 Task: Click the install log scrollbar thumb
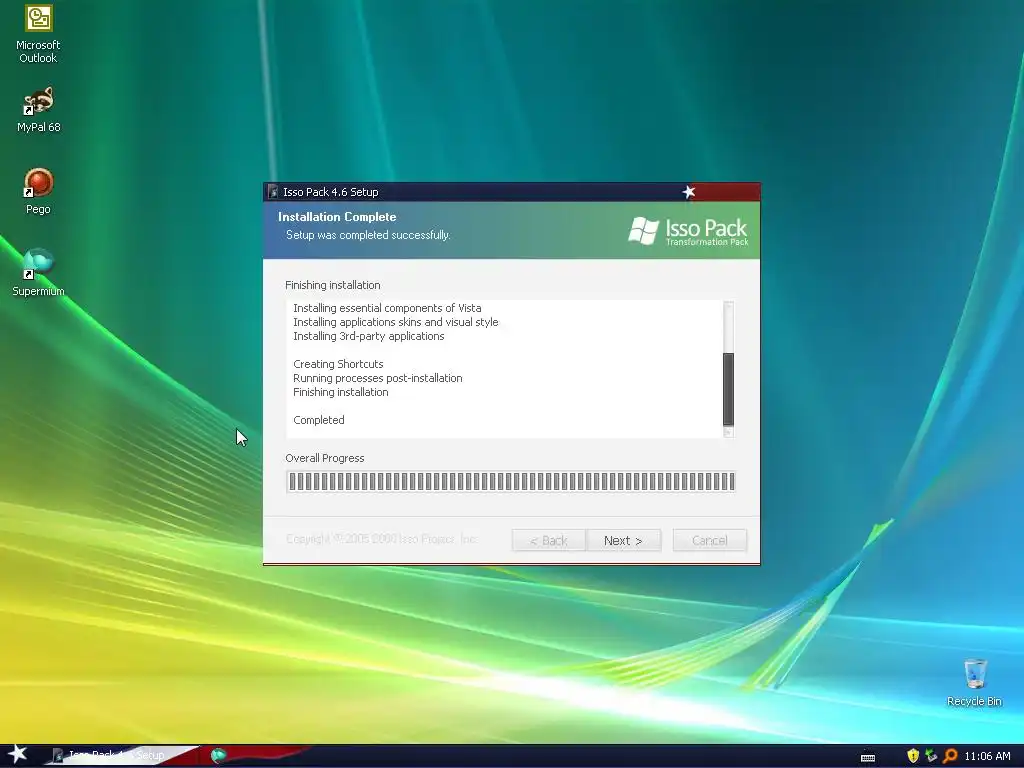tap(729, 389)
